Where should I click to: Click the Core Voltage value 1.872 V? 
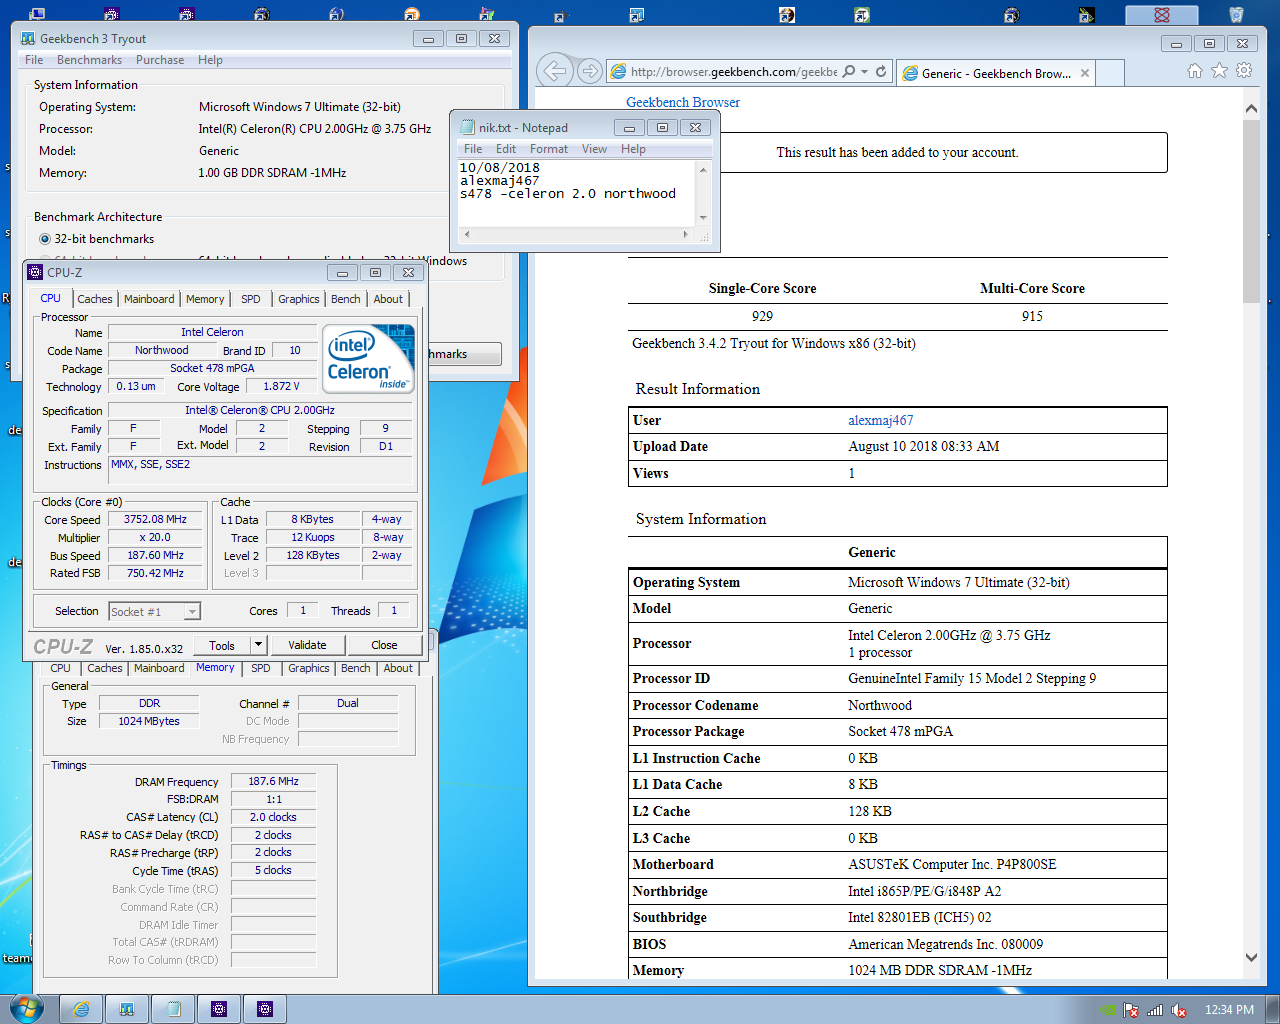pos(281,386)
